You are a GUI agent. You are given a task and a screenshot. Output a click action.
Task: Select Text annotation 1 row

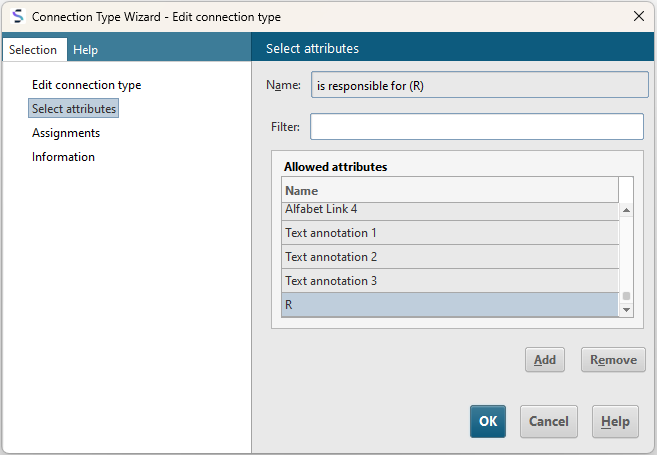450,233
